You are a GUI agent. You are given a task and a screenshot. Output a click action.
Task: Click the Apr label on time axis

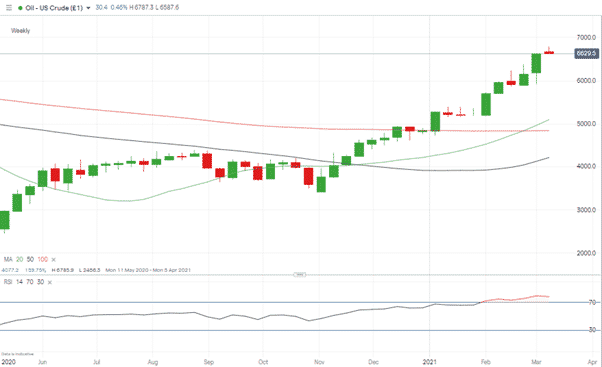click(592, 362)
